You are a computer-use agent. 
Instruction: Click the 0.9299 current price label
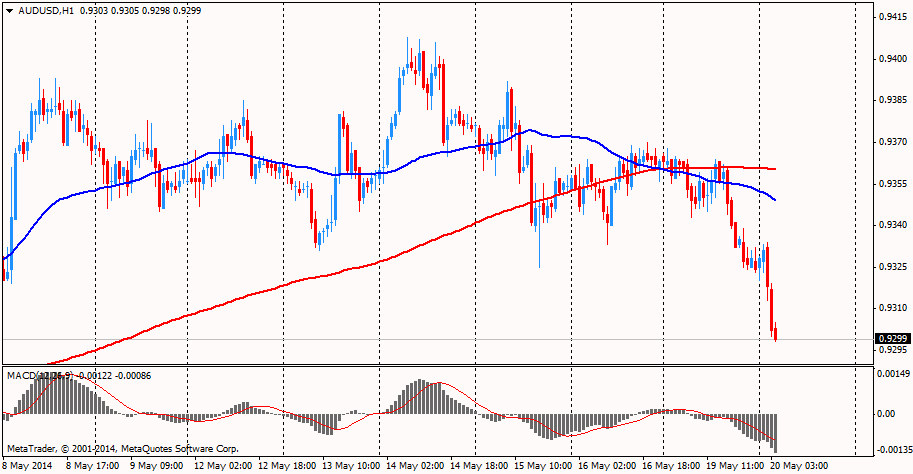pos(893,339)
